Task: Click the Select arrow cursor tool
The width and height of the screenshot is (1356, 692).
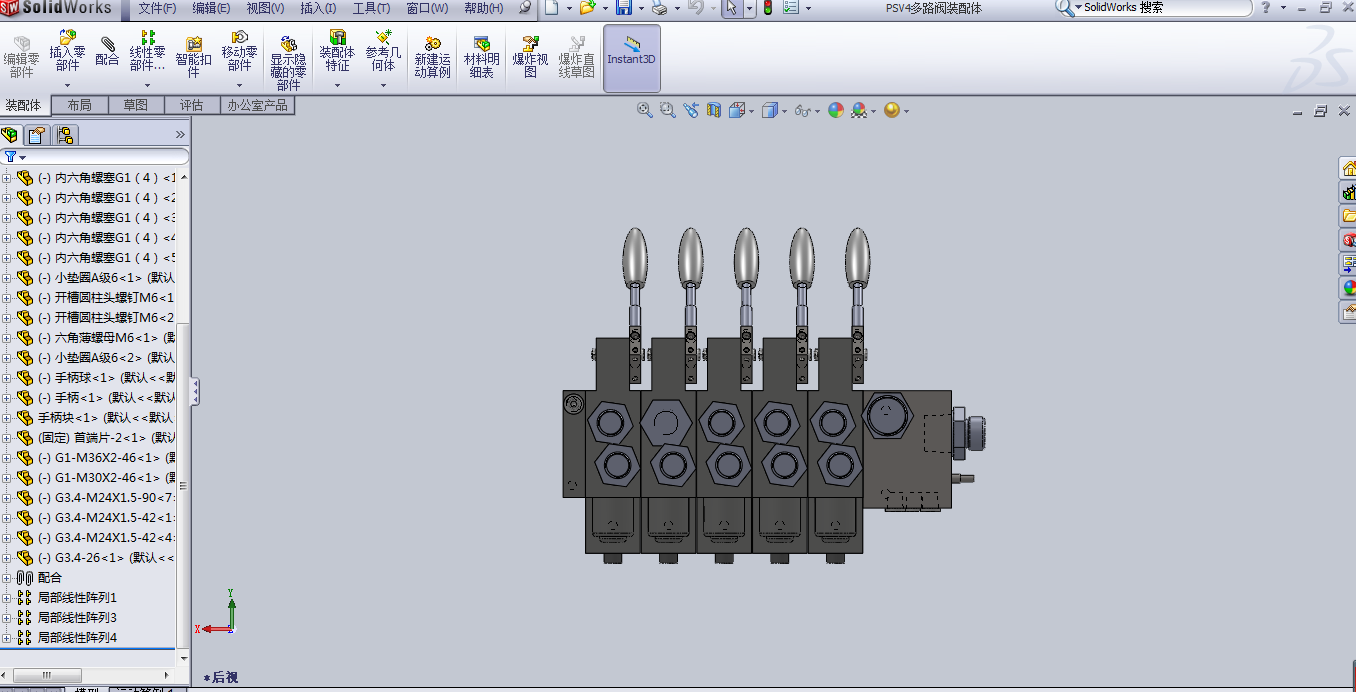Action: tap(731, 8)
